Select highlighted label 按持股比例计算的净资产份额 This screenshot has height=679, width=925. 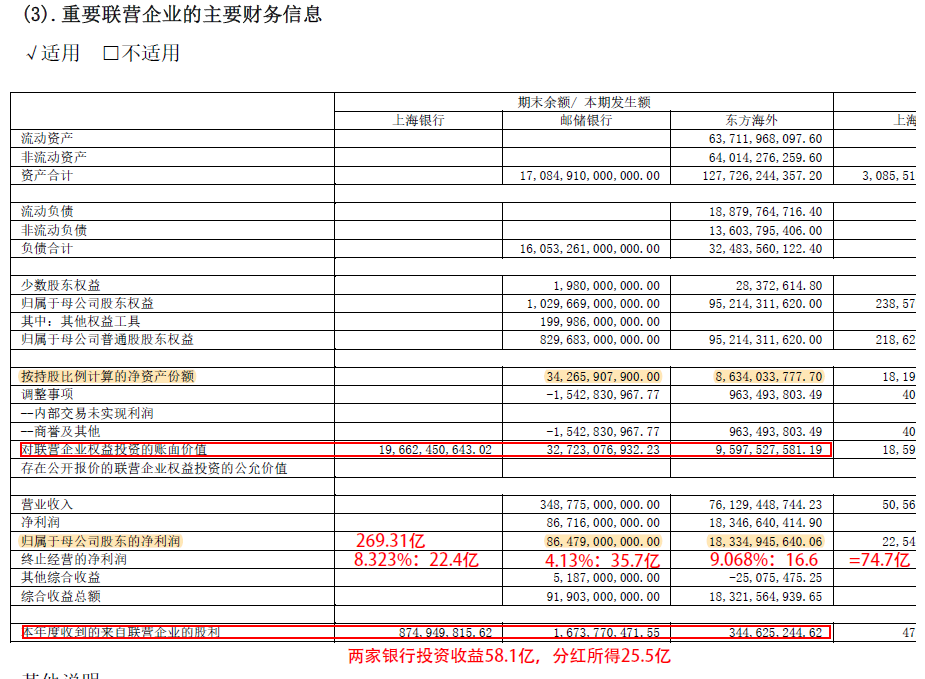(x=107, y=376)
